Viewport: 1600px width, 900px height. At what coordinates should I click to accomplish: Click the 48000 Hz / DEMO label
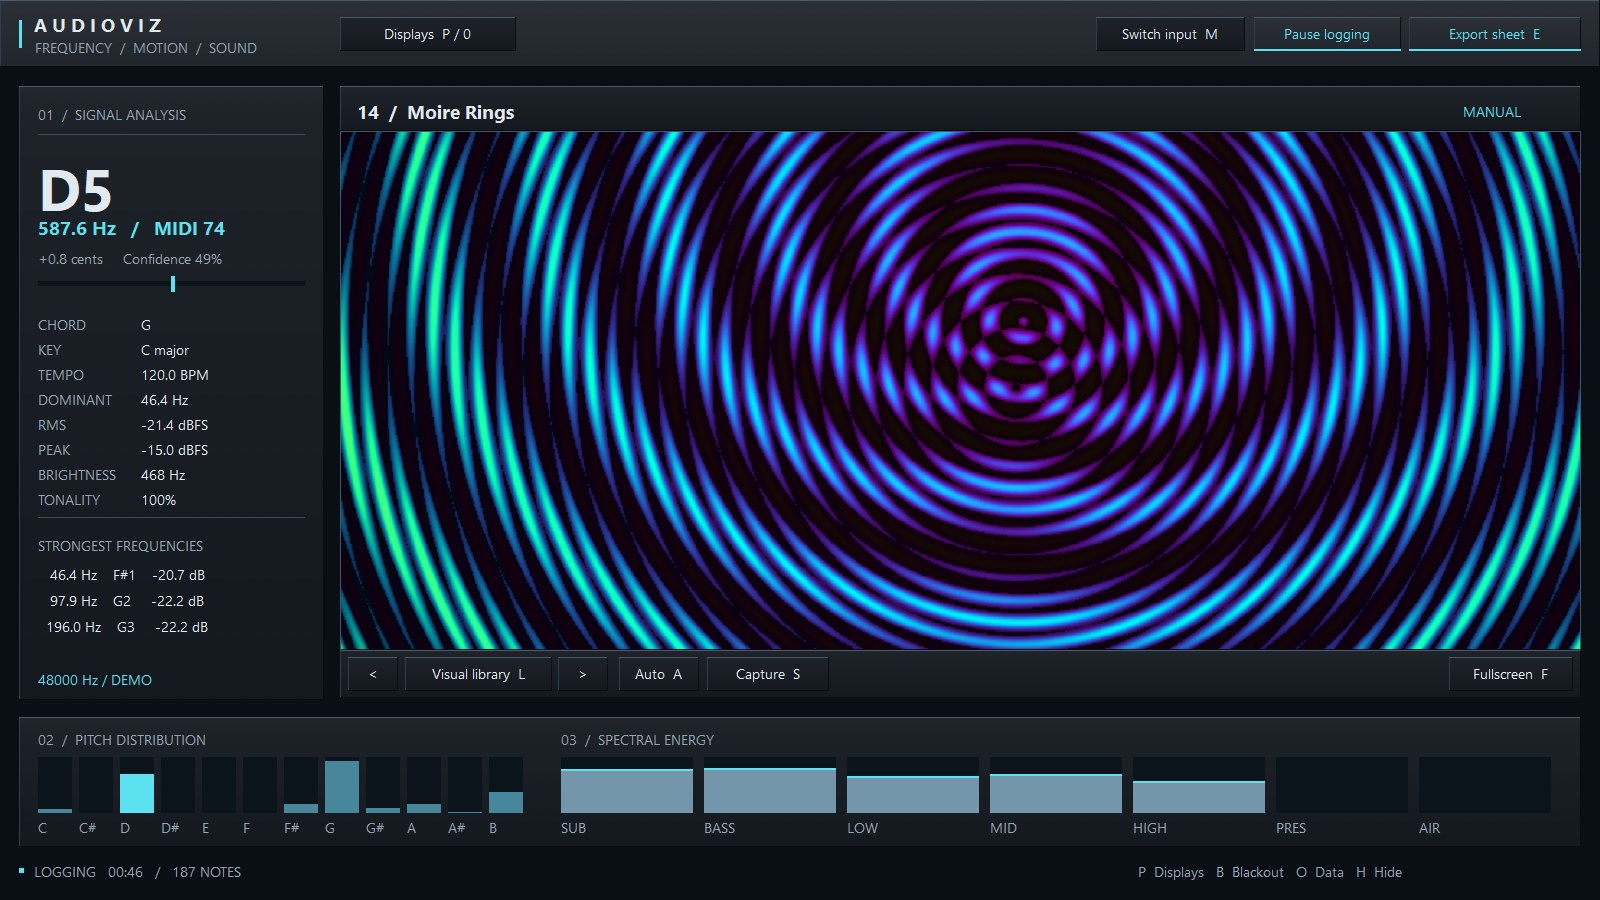pos(95,680)
